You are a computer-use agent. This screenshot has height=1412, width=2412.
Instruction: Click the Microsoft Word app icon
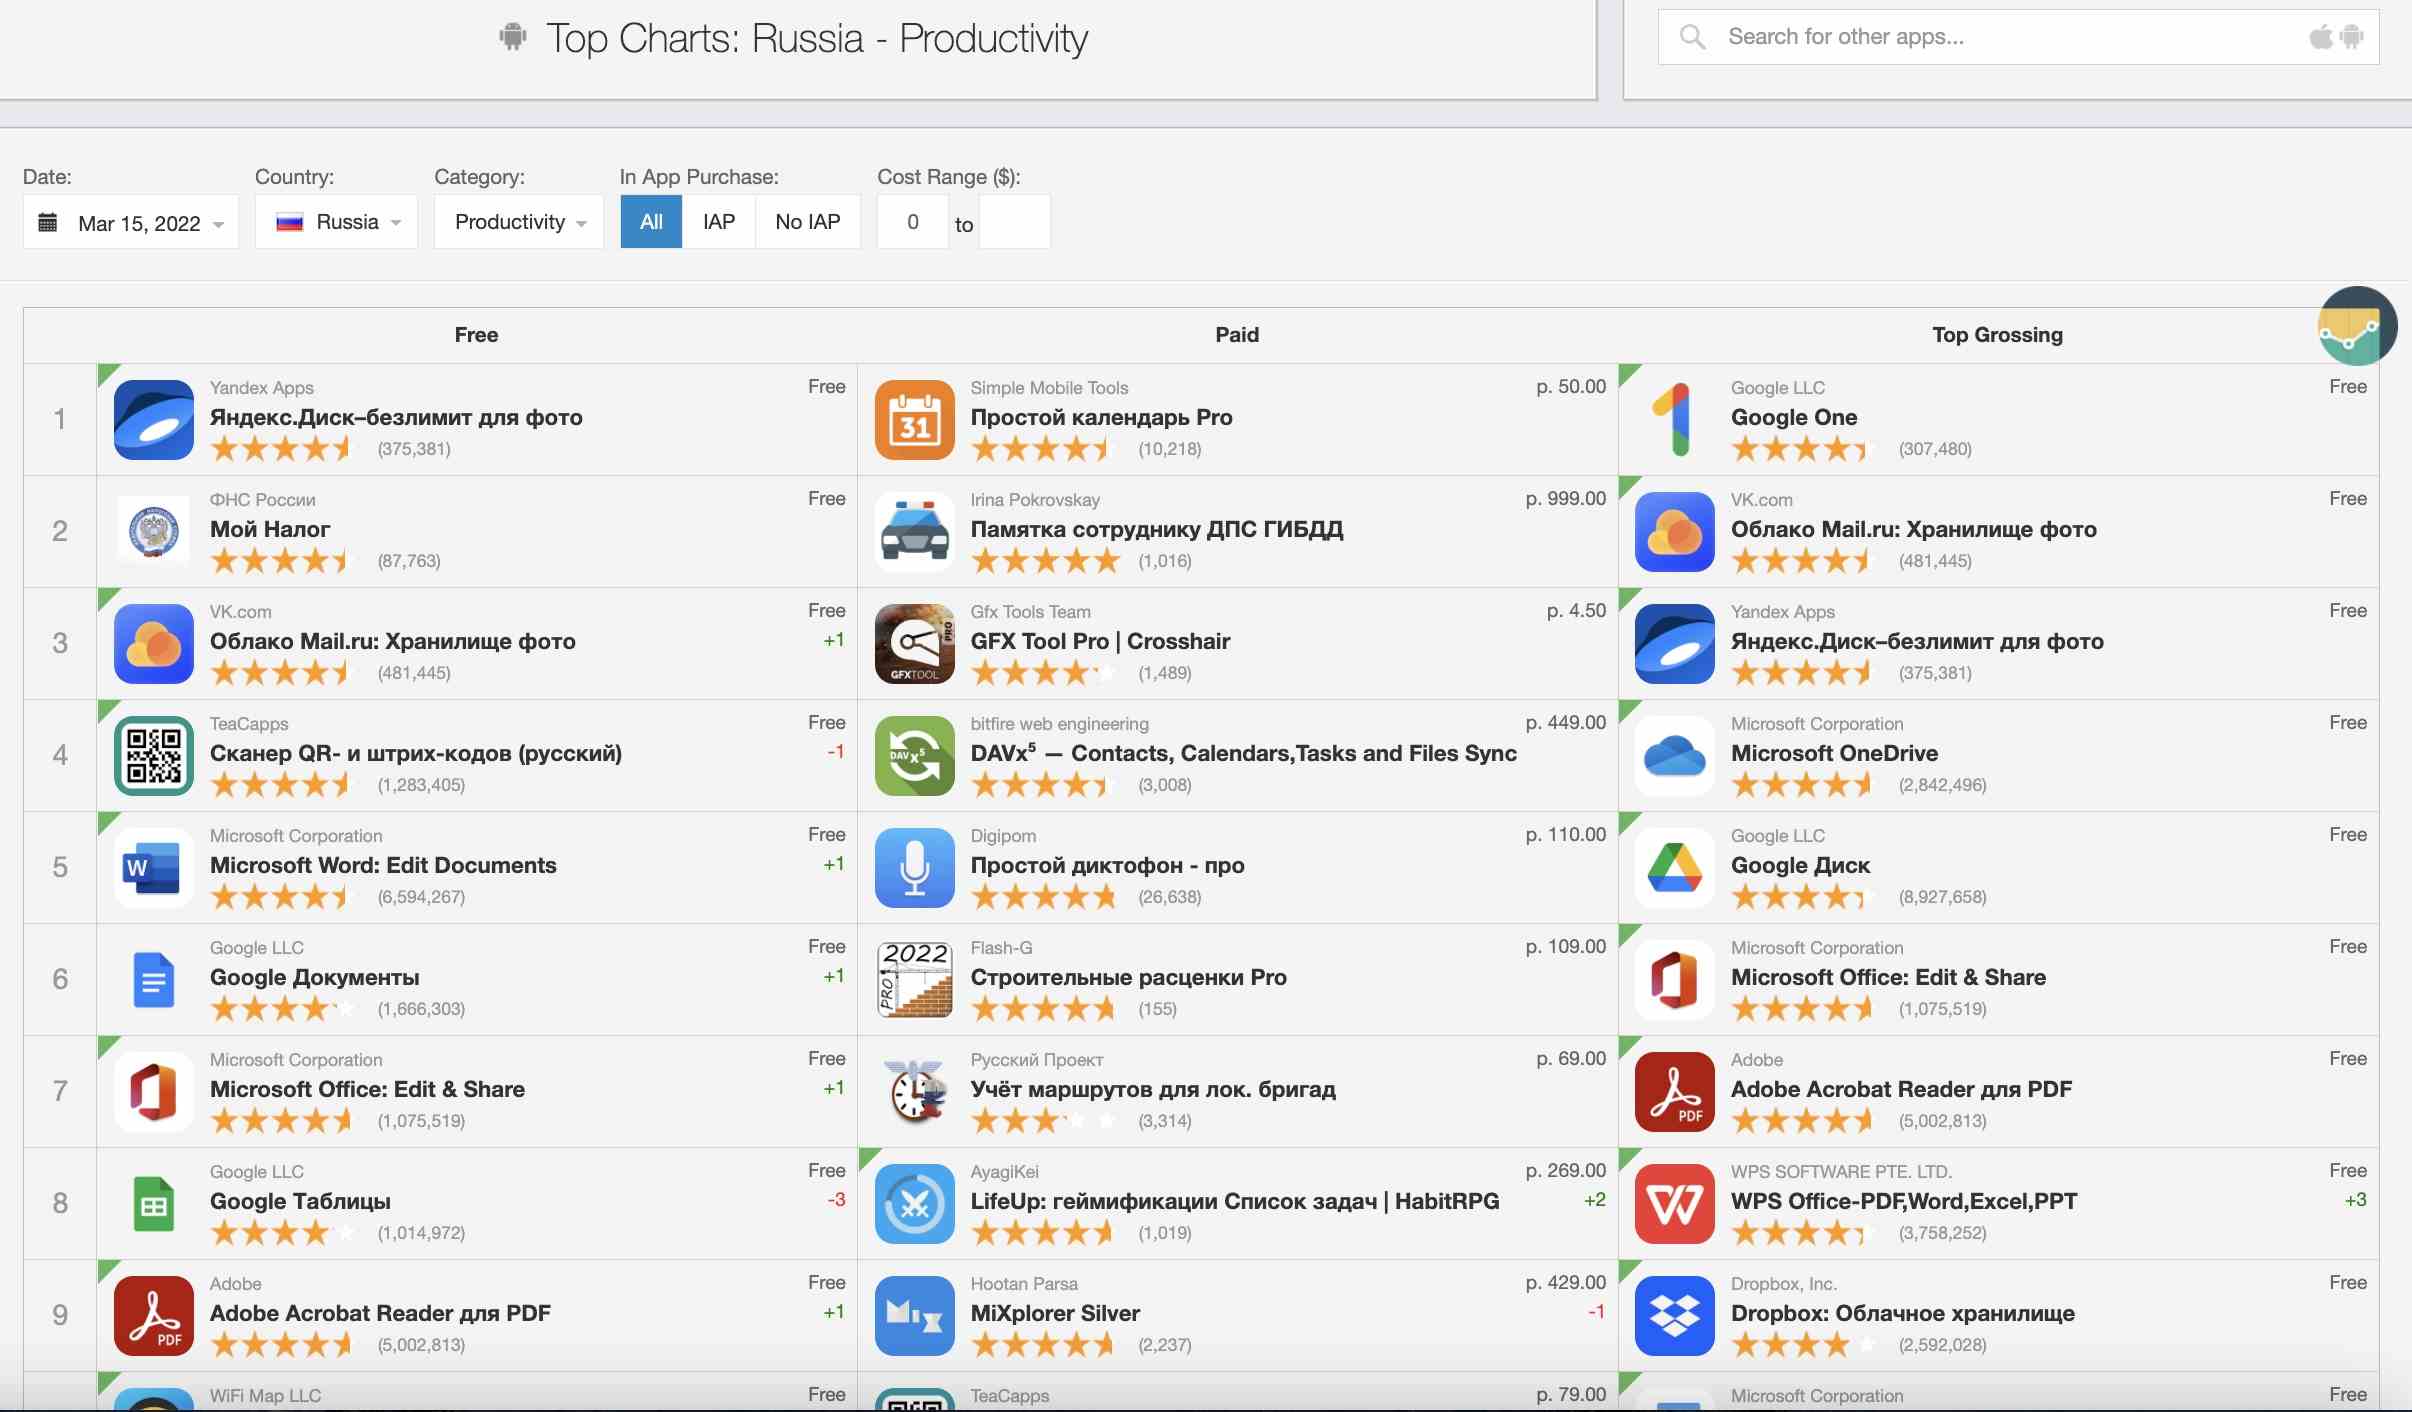[x=153, y=867]
